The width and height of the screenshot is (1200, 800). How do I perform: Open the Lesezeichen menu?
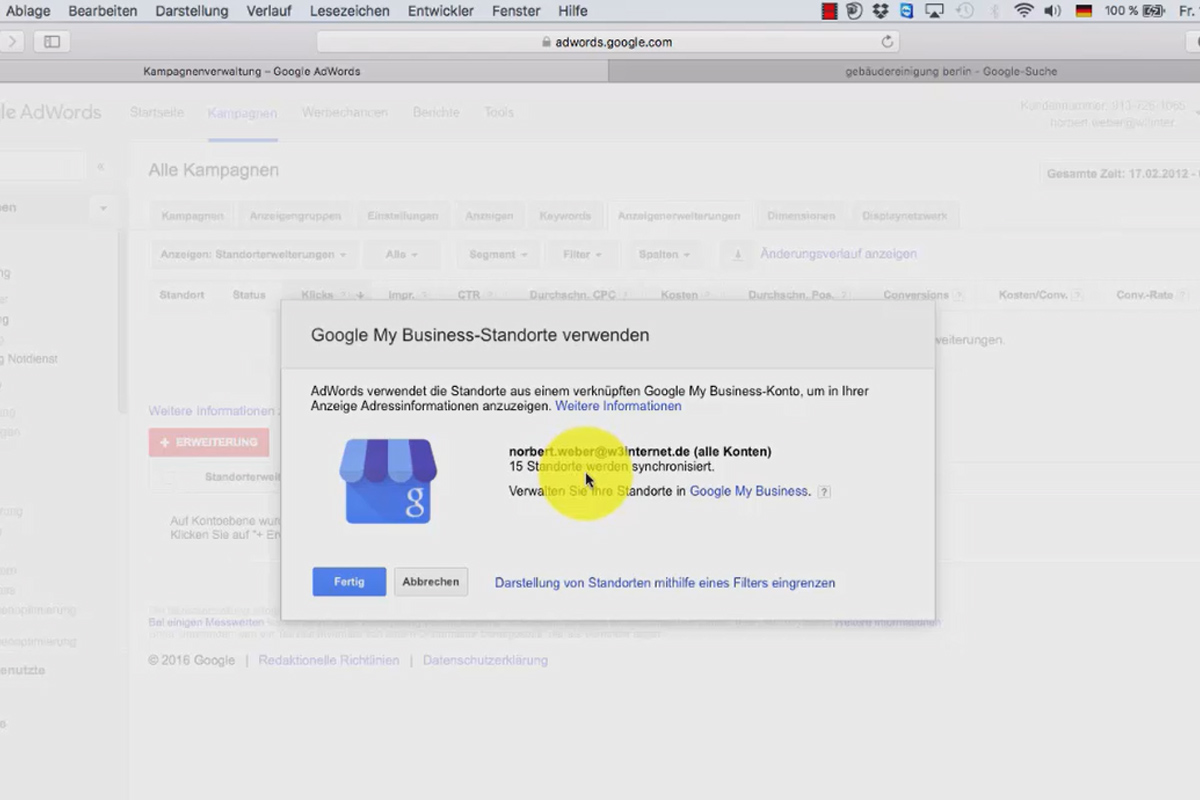pos(350,11)
